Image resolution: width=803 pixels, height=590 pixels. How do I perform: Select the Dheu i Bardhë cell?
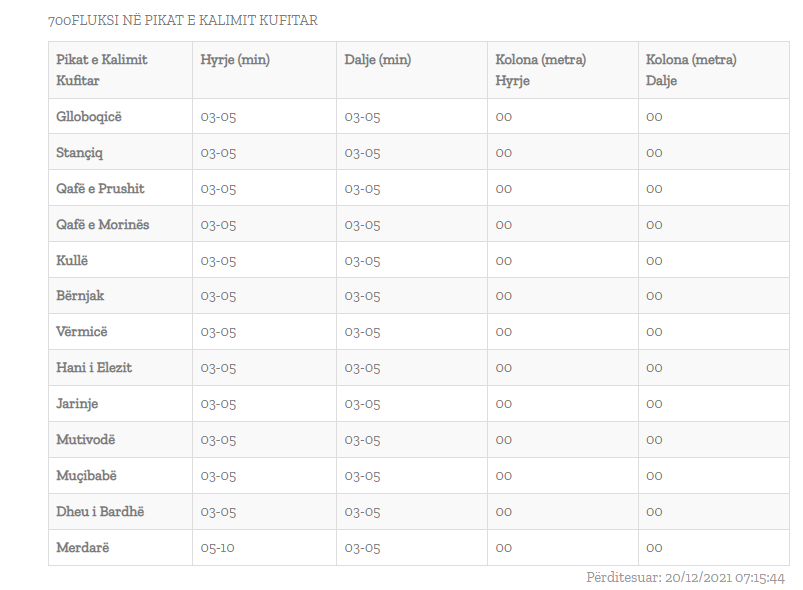100,511
